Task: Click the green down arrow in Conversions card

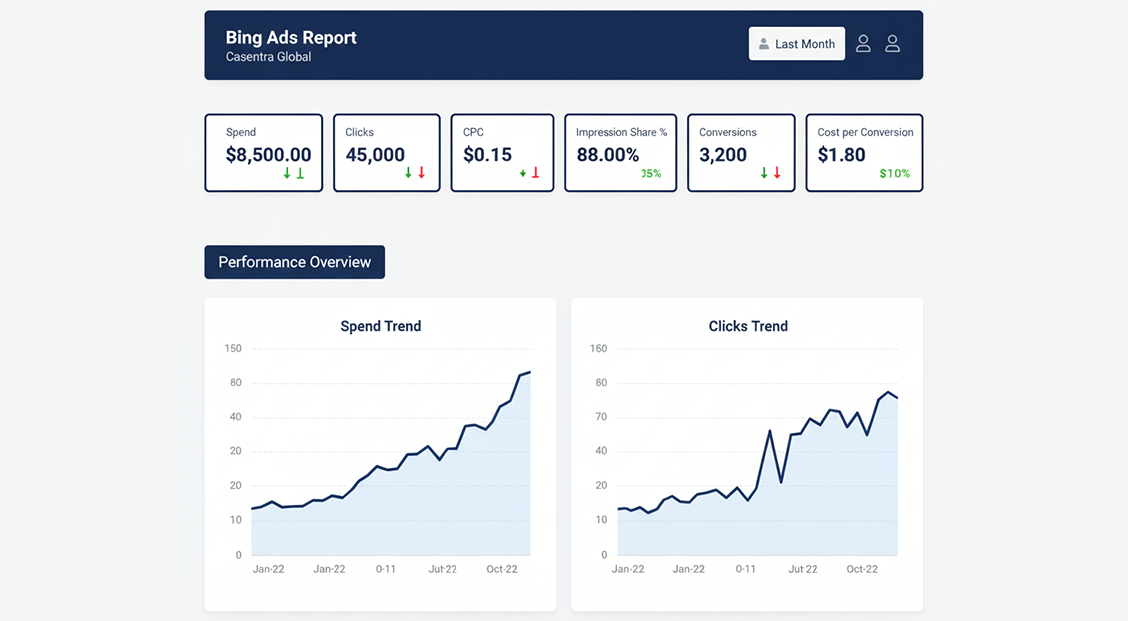Action: [x=764, y=173]
